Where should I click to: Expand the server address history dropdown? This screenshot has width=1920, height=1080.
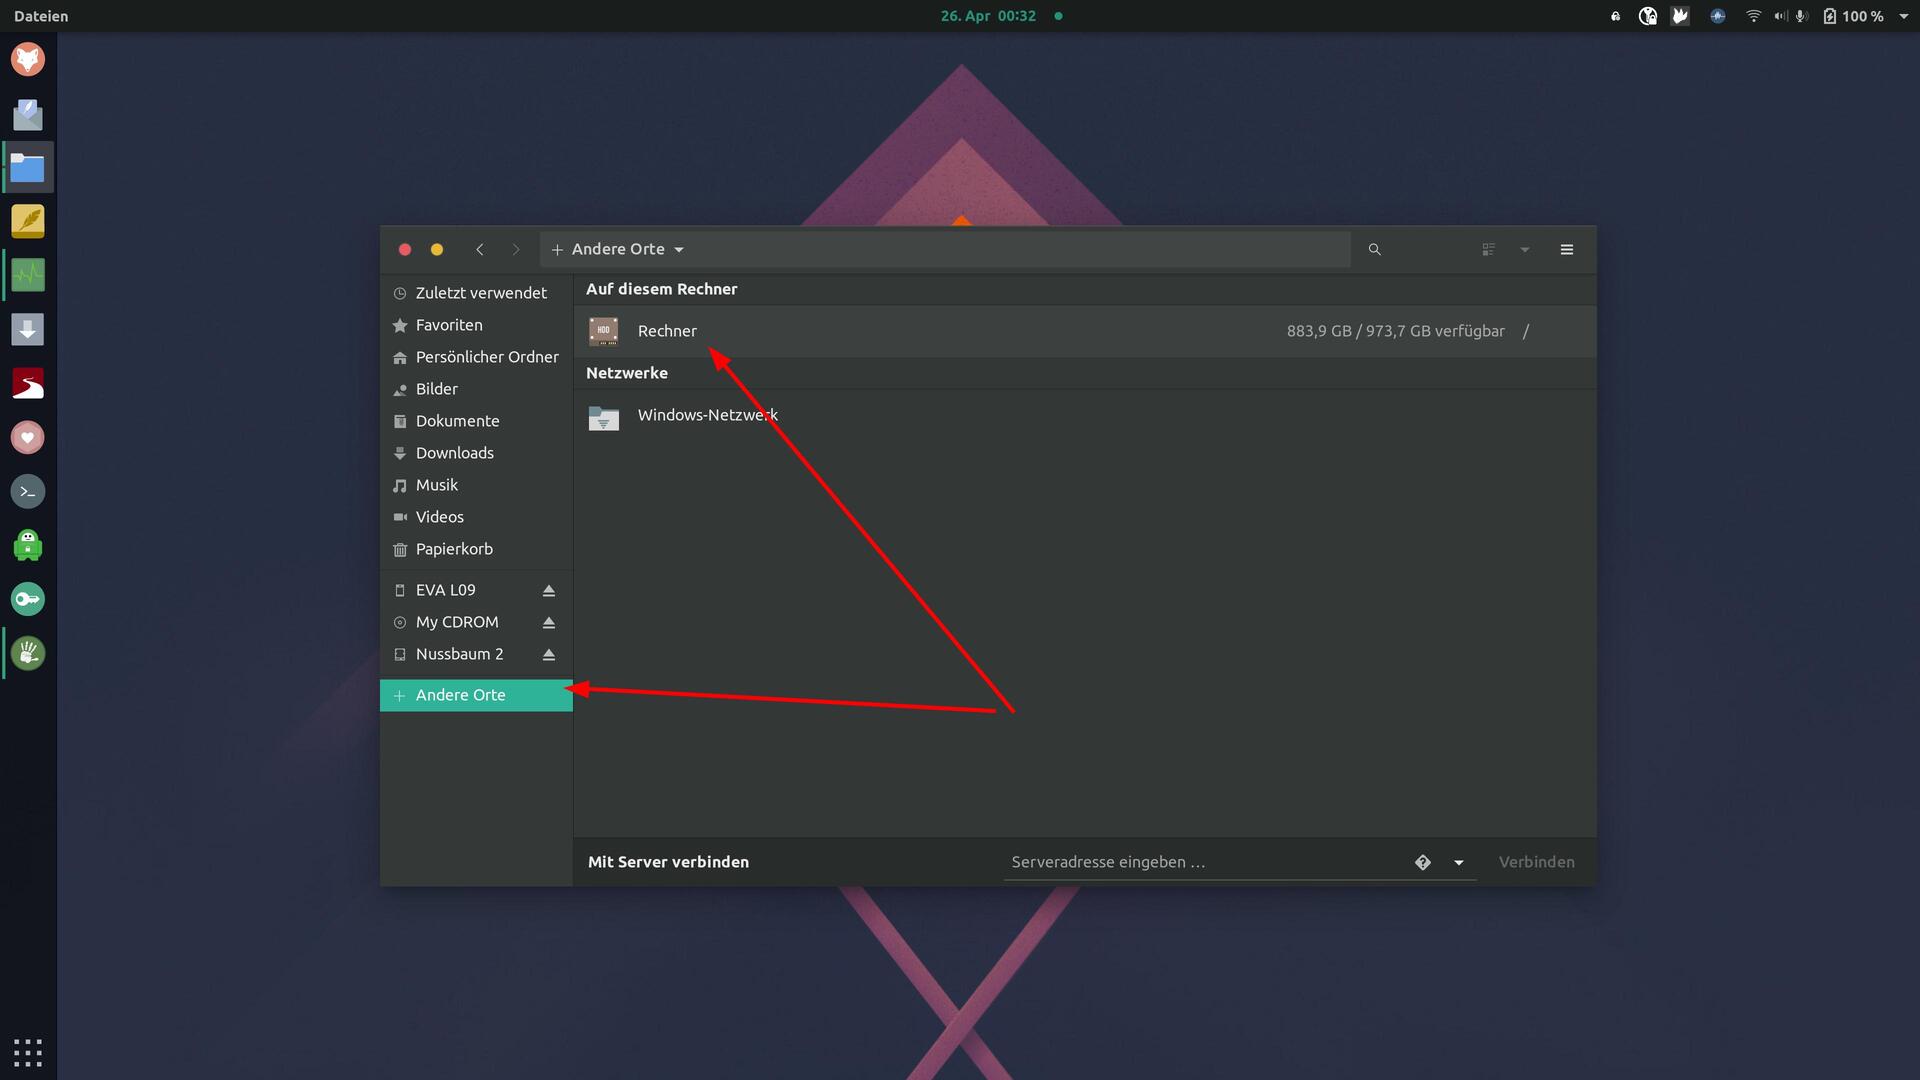pyautogui.click(x=1458, y=863)
